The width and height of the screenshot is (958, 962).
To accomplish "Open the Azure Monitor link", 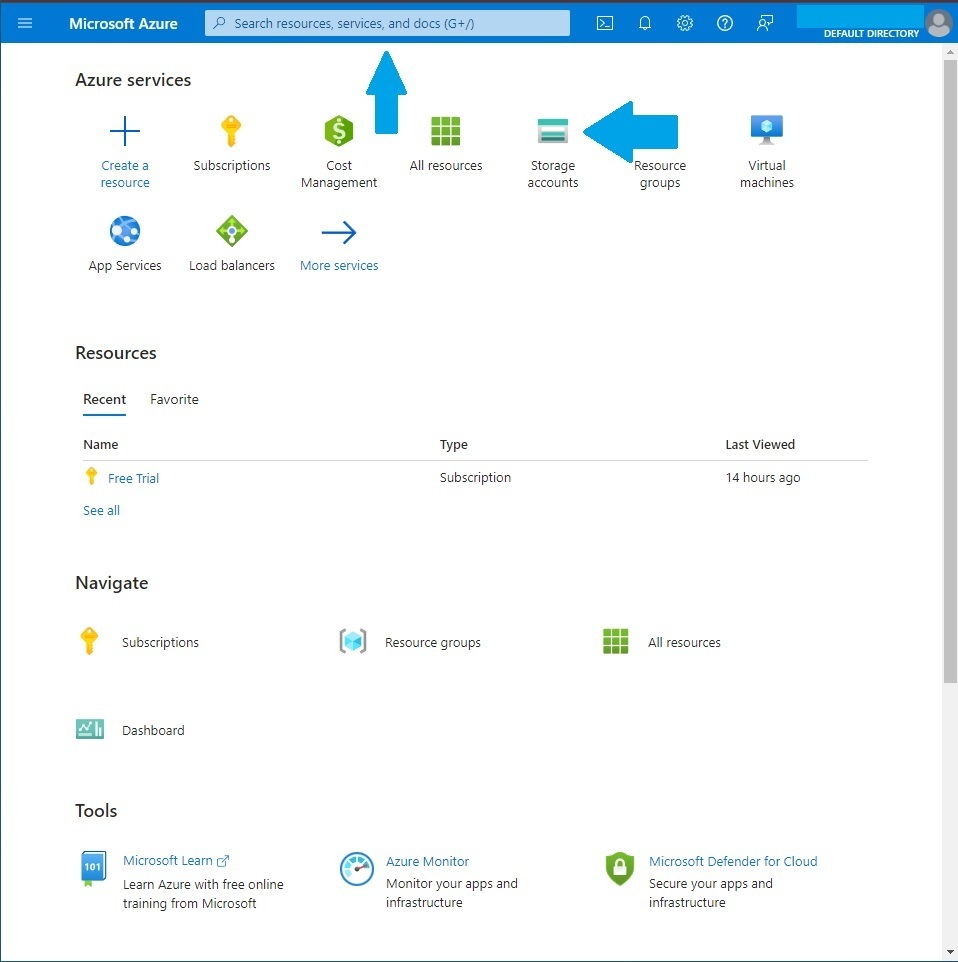I will tap(427, 861).
